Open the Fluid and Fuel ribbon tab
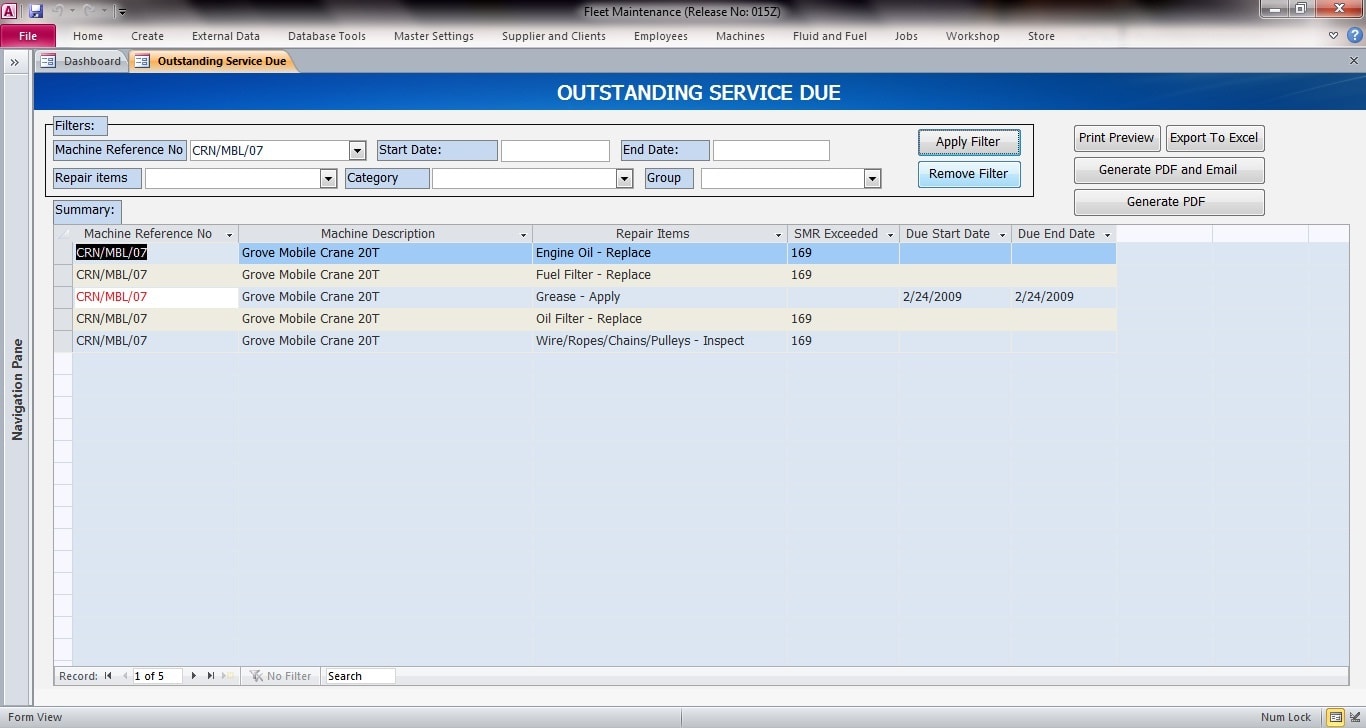Screen dimensions: 1366x728 830,36
